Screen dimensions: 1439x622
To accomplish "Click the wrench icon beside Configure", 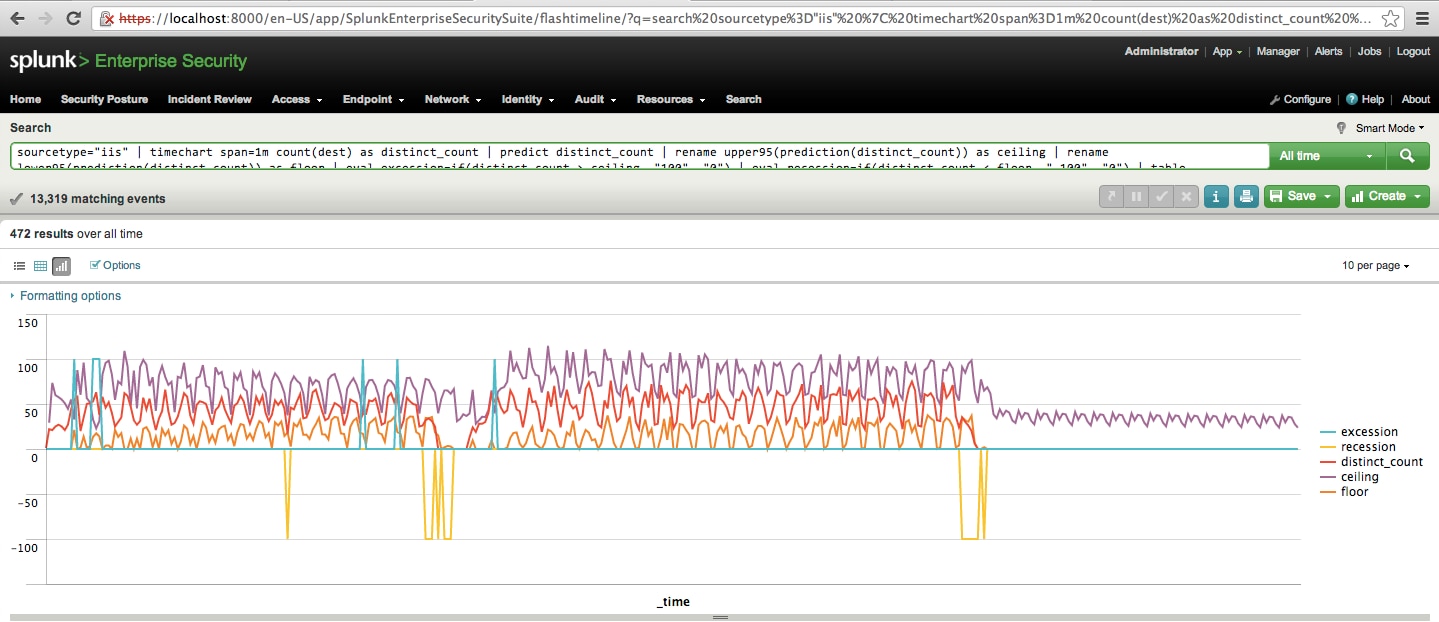I will pos(1275,100).
